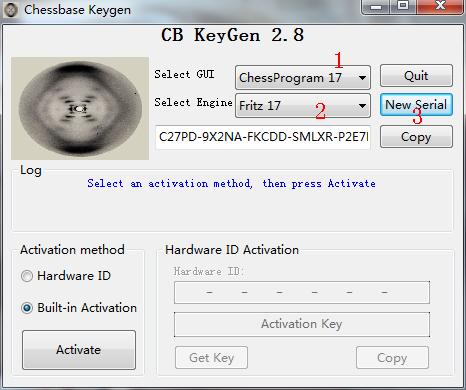The height and width of the screenshot is (390, 466).
Task: Click the circular diffraction pattern image
Action: (x=80, y=108)
